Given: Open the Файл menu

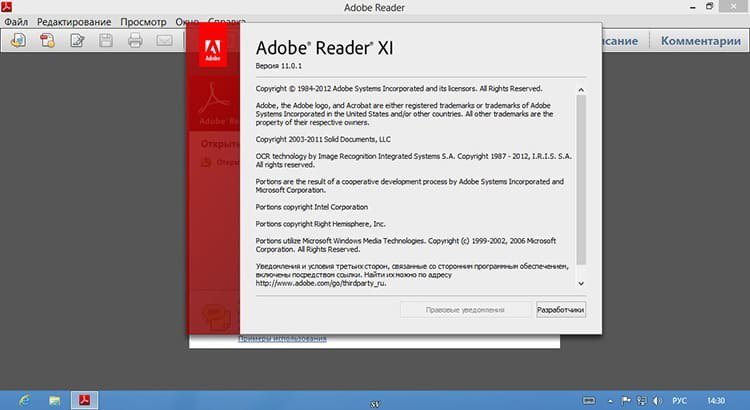Looking at the screenshot, I should [16, 22].
